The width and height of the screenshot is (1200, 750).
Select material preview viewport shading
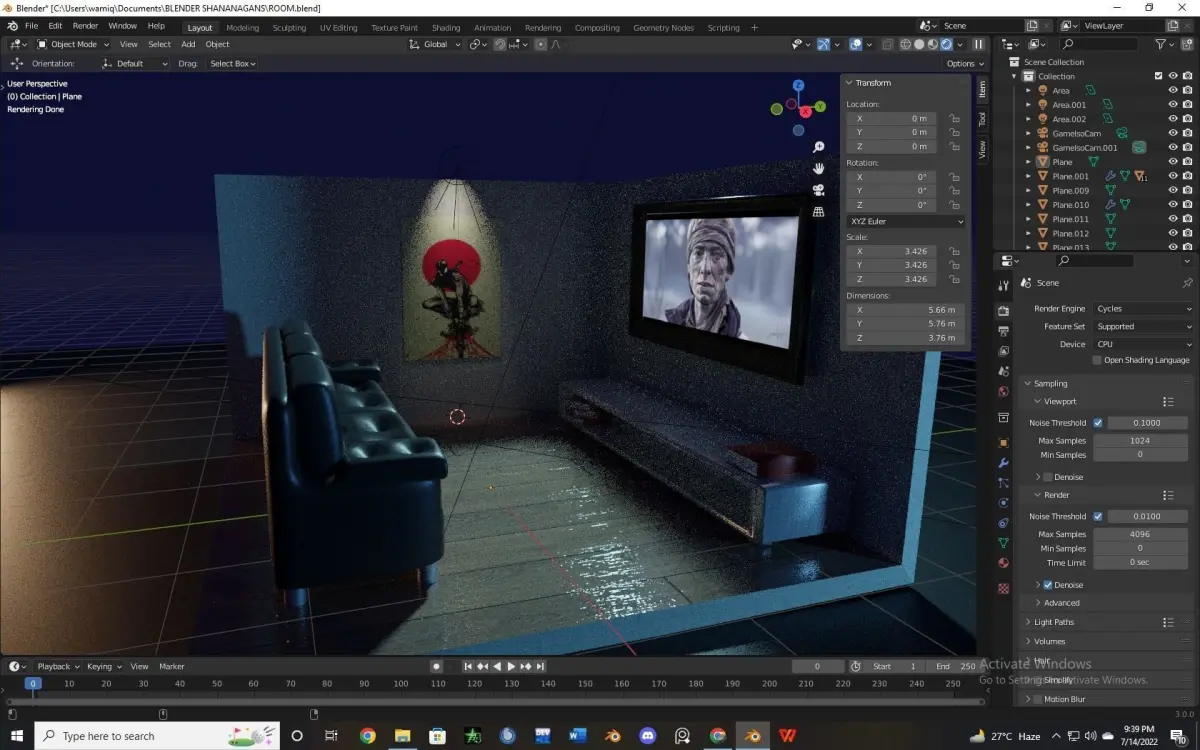(932, 44)
